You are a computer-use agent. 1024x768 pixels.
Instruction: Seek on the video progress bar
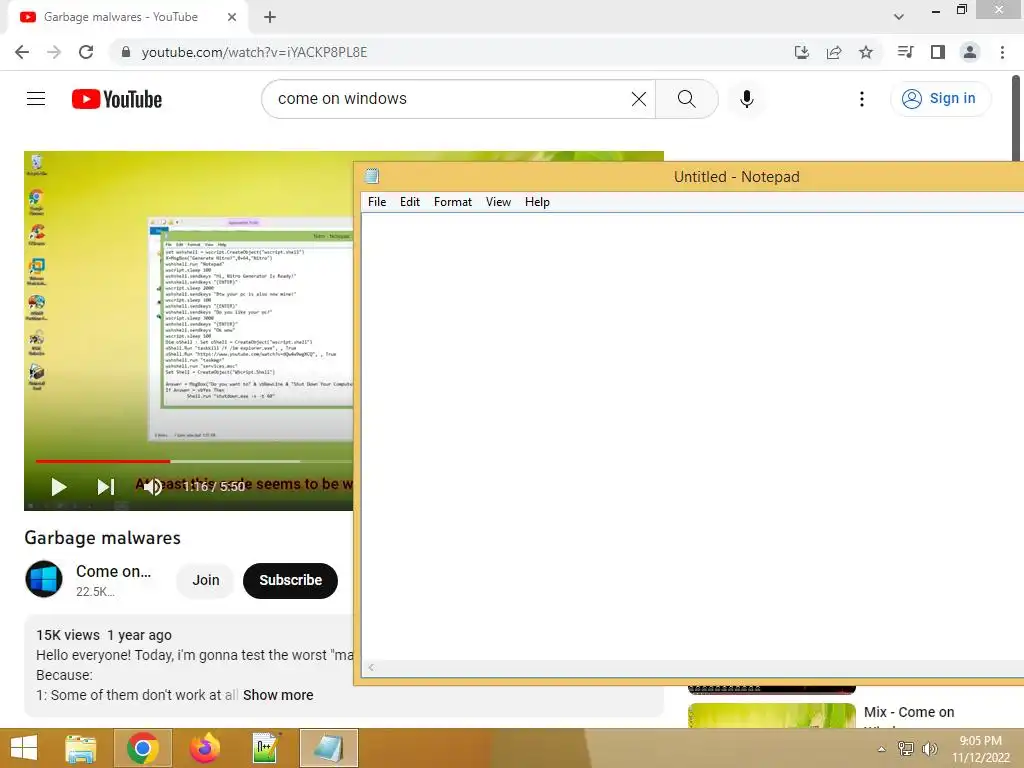click(x=194, y=461)
